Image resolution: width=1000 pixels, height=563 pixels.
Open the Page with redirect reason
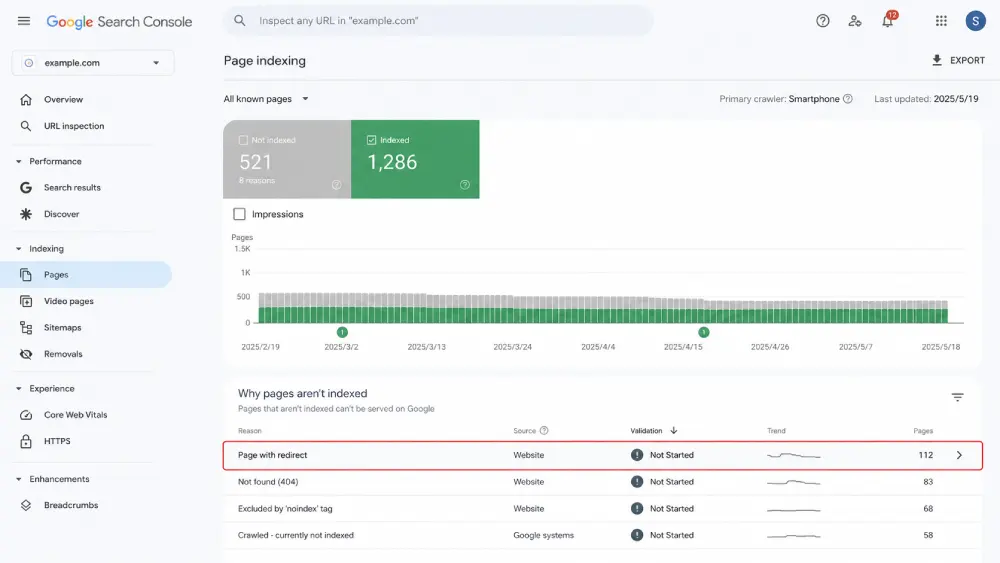[x=272, y=455]
